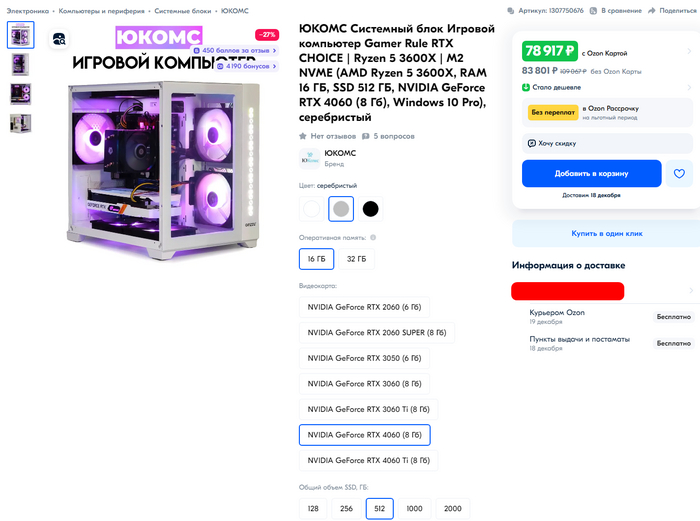The image size is (700, 521).
Task: Click the Share arrow icon
Action: (x=652, y=11)
